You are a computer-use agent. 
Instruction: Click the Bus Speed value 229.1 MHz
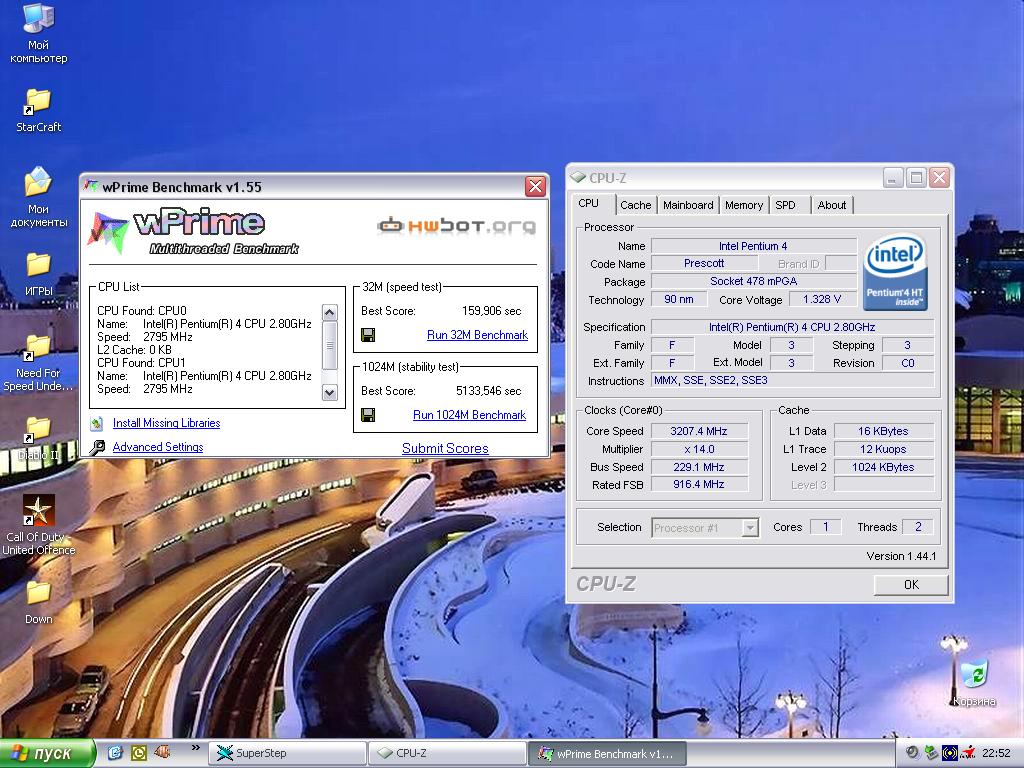click(699, 467)
